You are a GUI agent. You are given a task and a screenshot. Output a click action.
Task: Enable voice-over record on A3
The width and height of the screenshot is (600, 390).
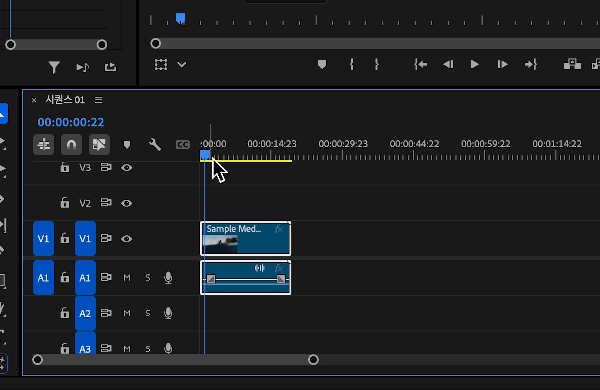click(168, 348)
